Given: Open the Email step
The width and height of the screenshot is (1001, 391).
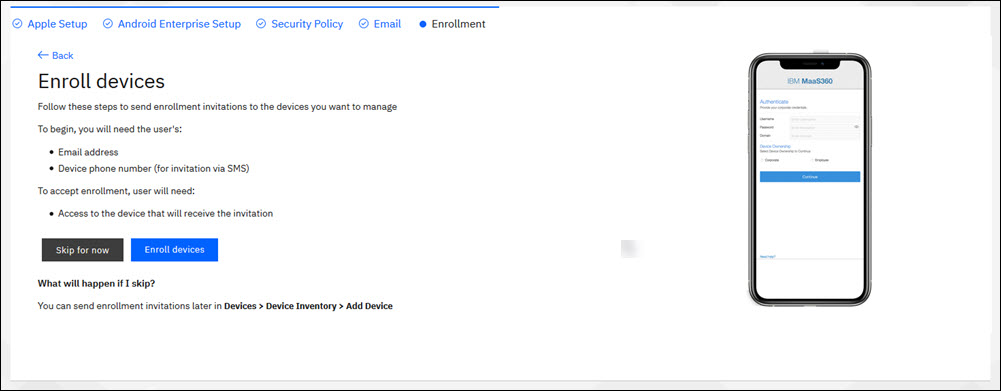Looking at the screenshot, I should [x=387, y=24].
